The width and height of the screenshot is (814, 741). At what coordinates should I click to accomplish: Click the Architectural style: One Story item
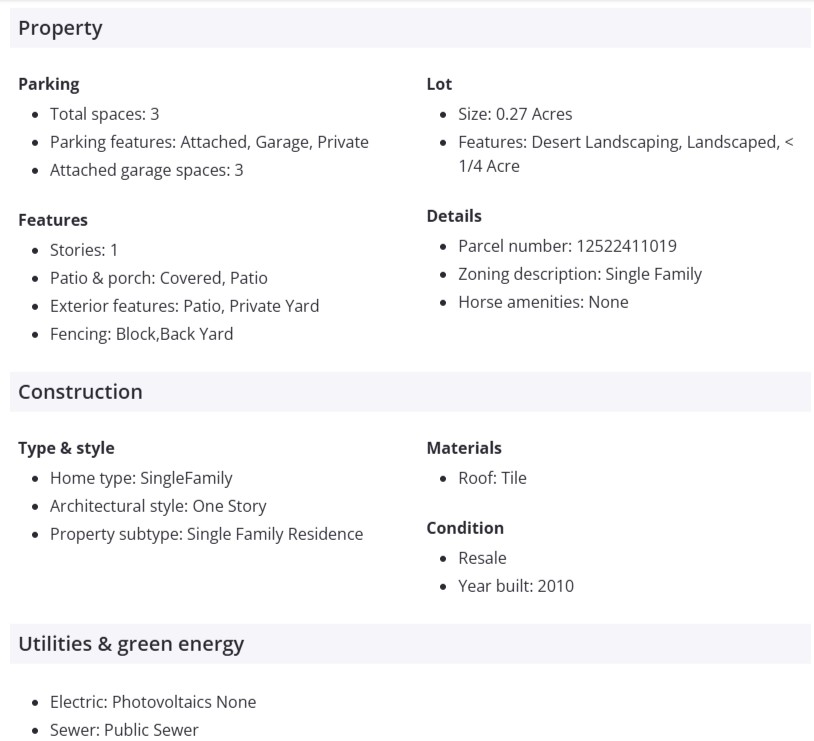point(158,506)
